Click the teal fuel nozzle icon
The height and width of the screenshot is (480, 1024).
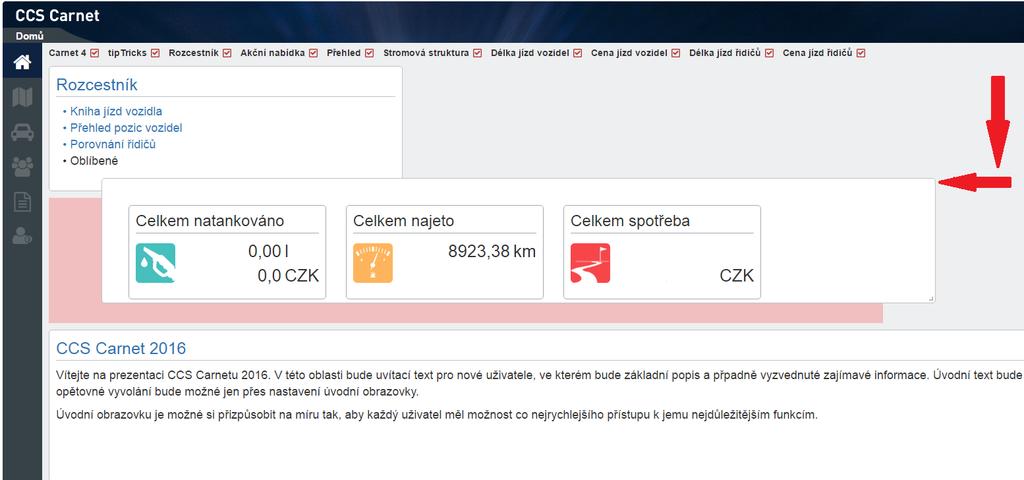click(x=155, y=263)
